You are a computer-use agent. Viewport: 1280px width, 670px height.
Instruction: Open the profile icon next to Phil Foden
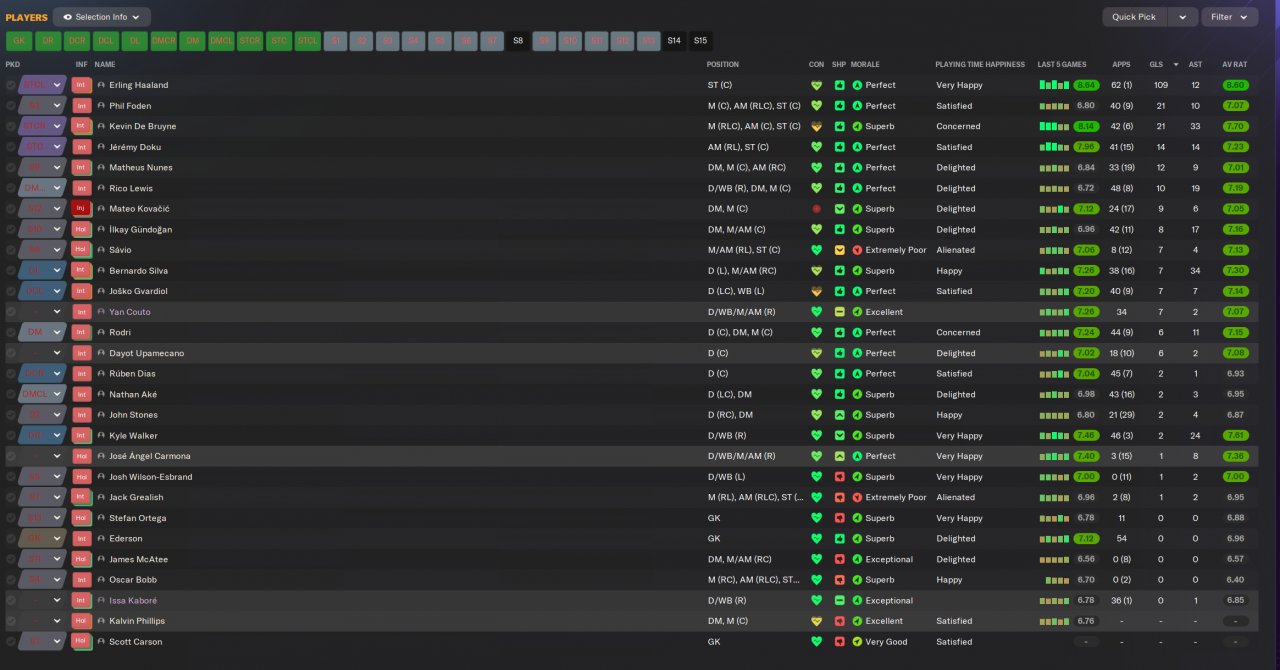click(x=101, y=106)
